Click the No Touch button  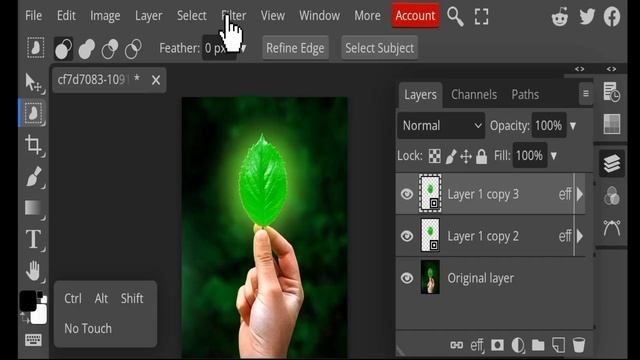coord(88,328)
